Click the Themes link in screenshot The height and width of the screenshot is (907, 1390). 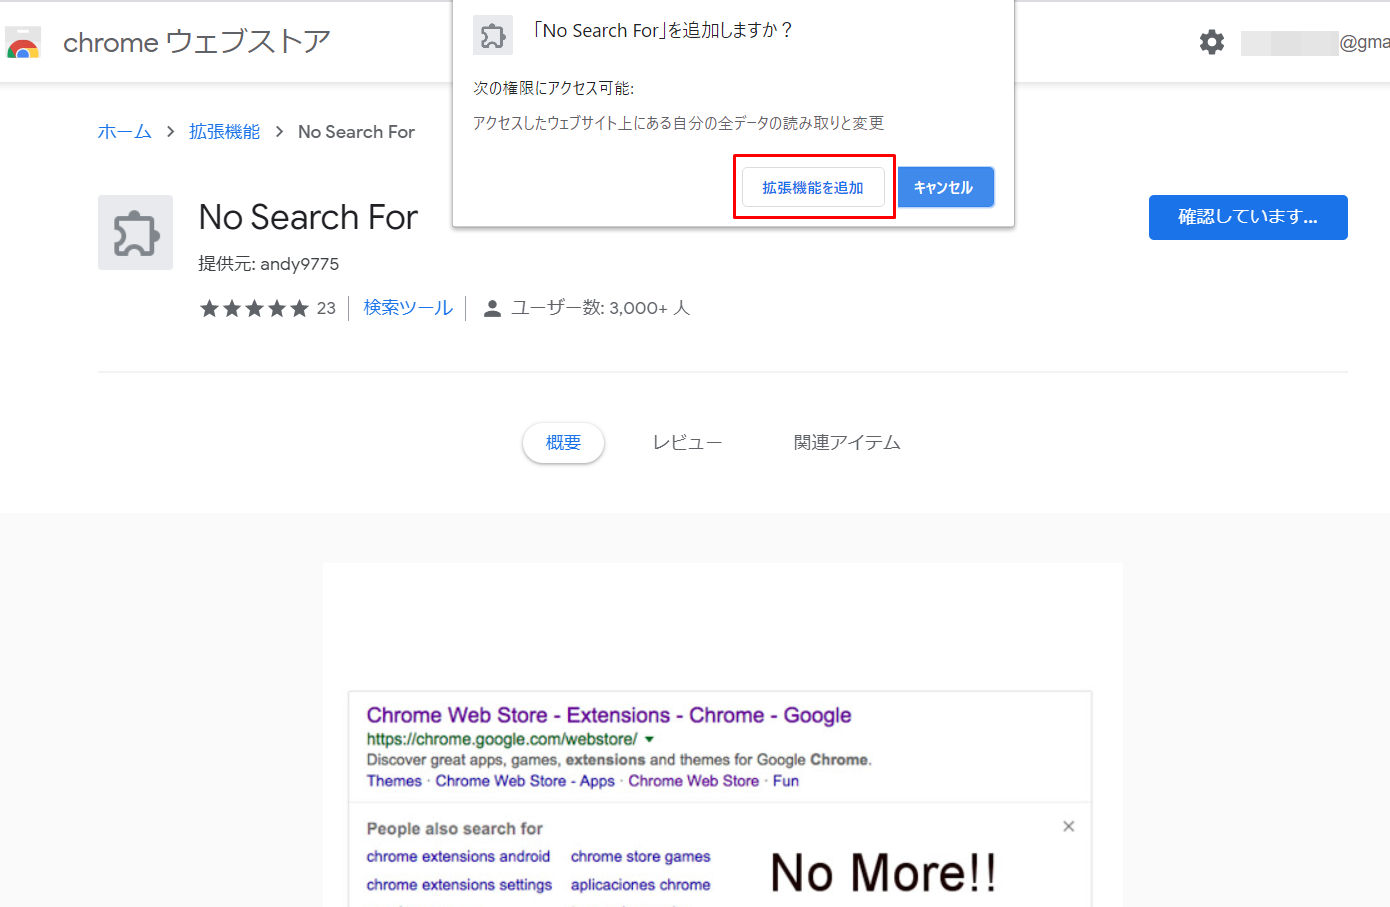(x=394, y=781)
